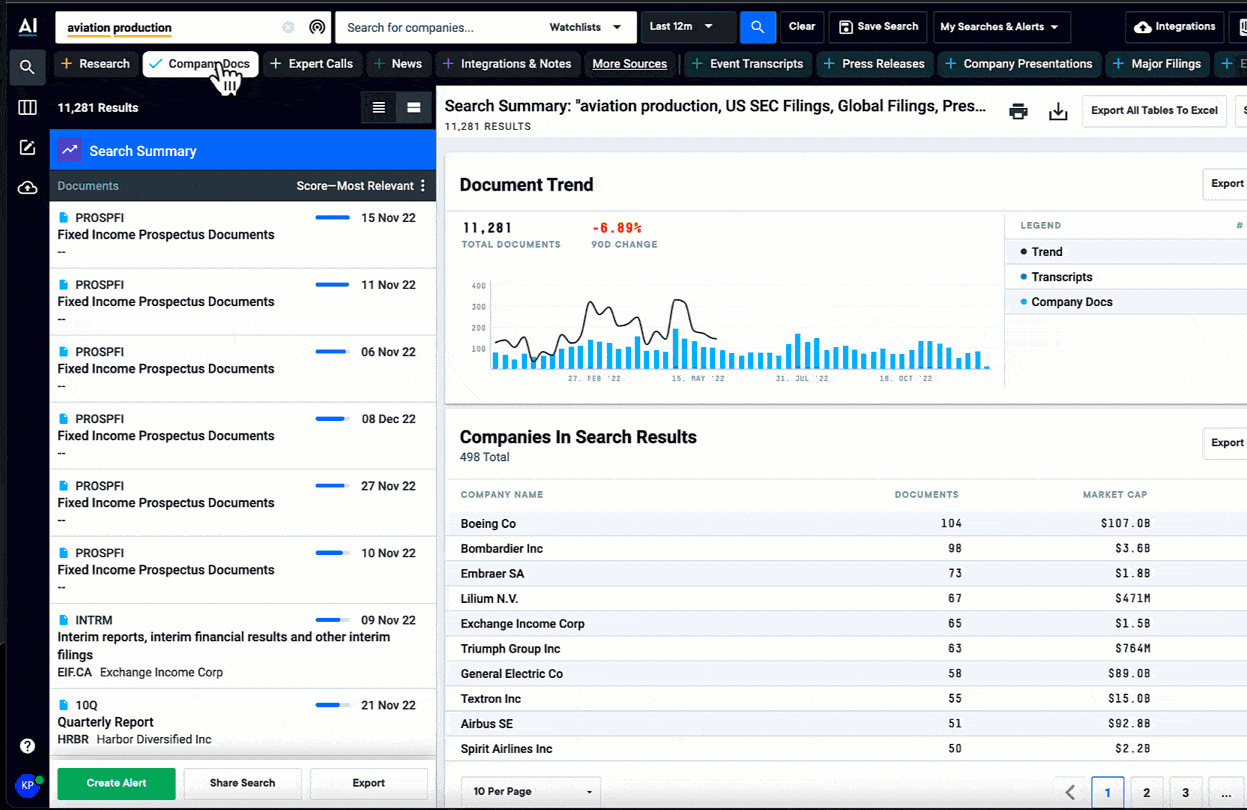Clear the aviation production keyword with X icon

(x=288, y=27)
